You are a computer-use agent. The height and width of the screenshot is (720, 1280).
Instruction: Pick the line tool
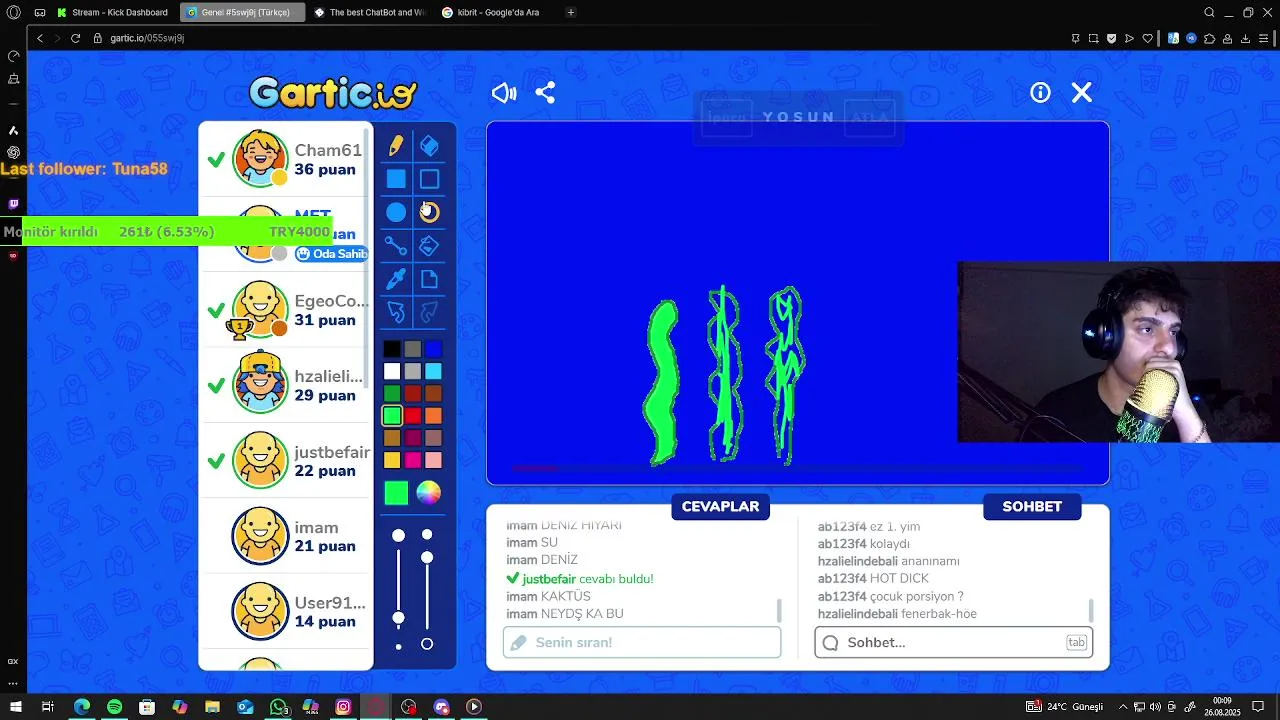coord(396,245)
